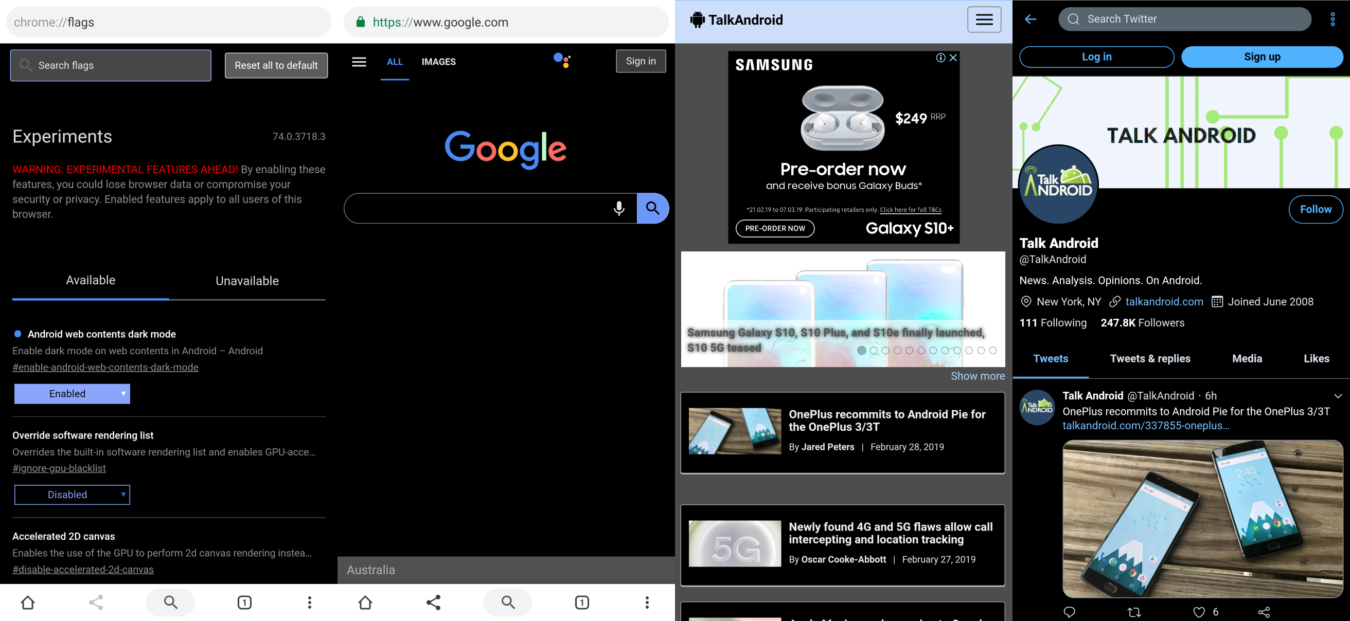Image resolution: width=1350 pixels, height=621 pixels.
Task: Retweet the OnePlus tweet
Action: [1133, 611]
